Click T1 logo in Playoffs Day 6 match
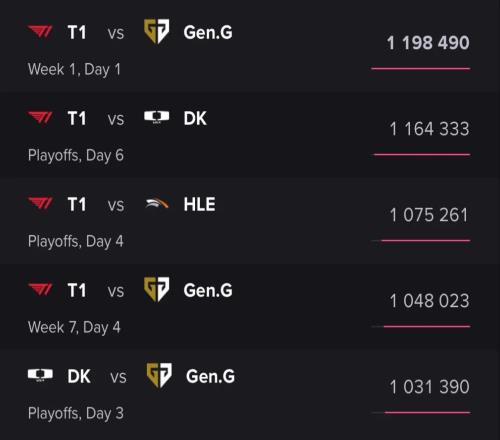 click(40, 118)
